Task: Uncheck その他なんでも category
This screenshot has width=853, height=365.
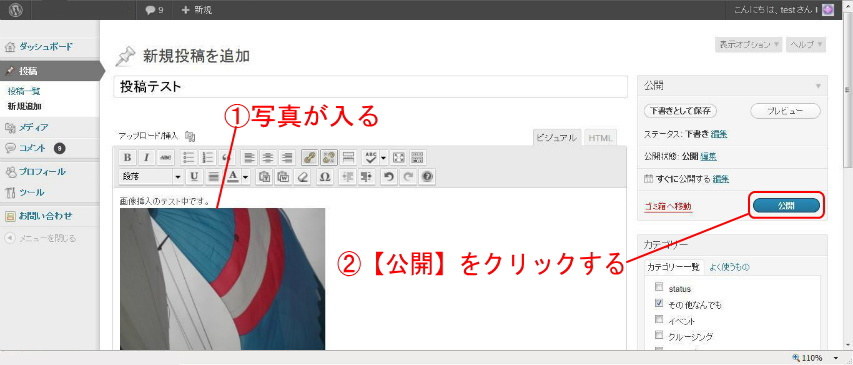Action: (659, 302)
